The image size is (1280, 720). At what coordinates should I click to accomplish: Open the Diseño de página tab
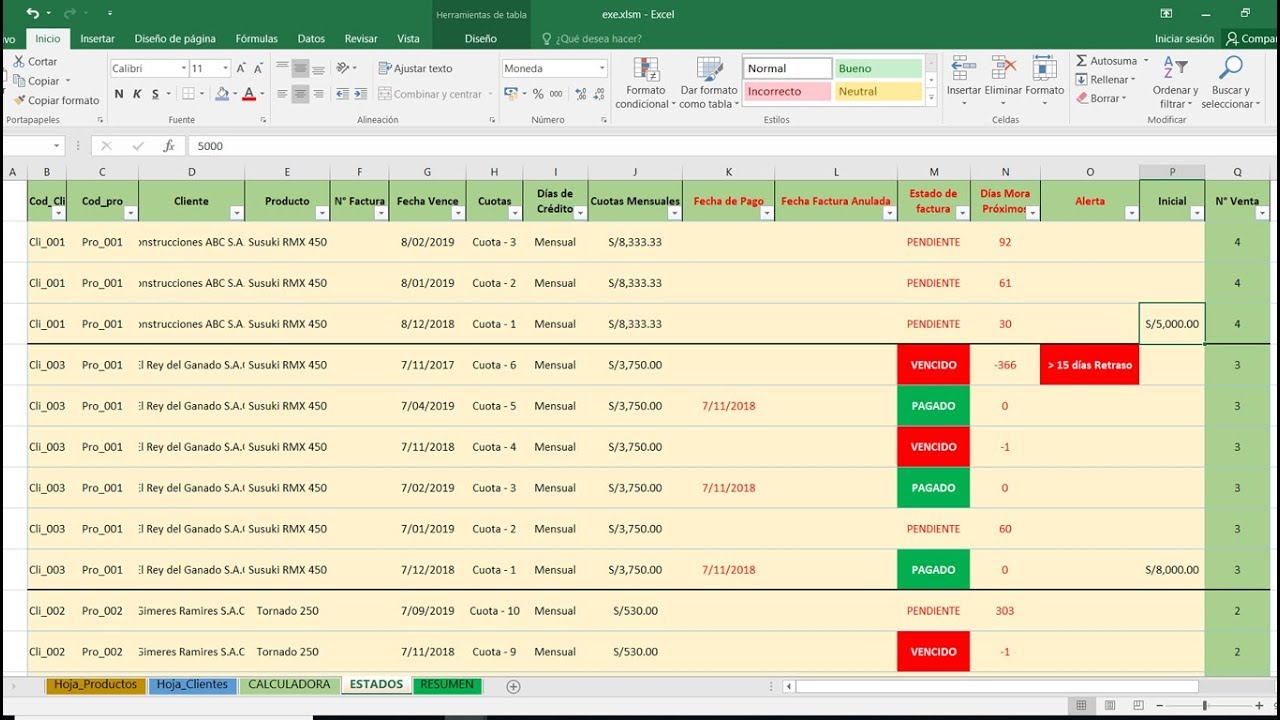coord(175,39)
